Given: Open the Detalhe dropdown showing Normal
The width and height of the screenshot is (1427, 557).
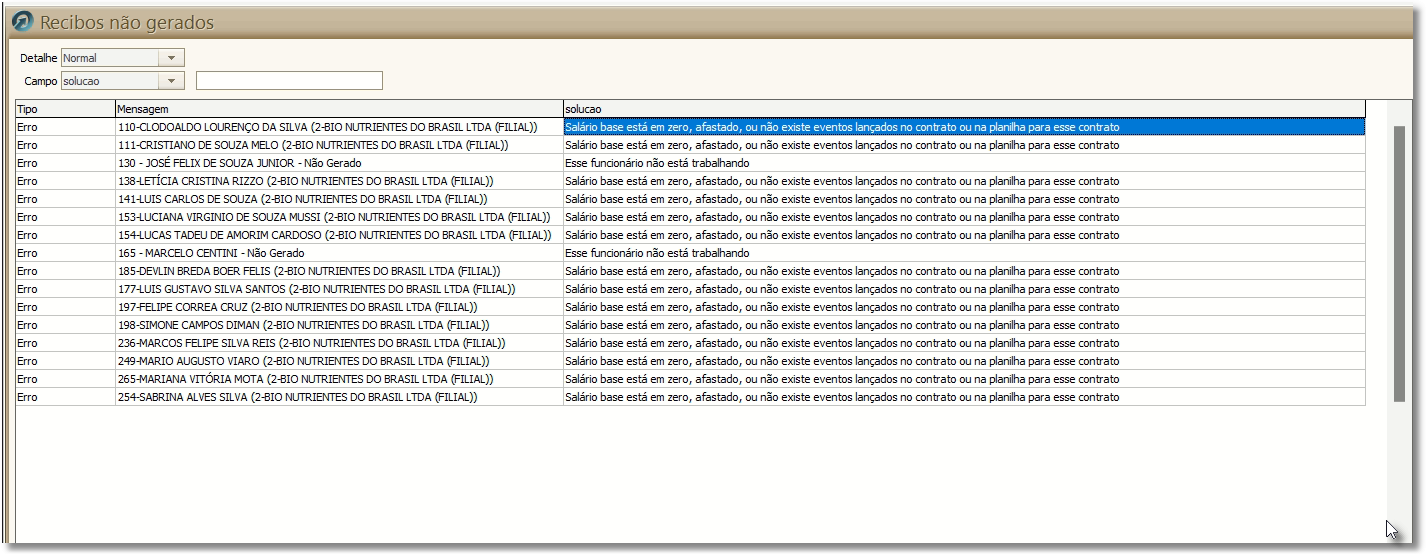Looking at the screenshot, I should click(123, 58).
